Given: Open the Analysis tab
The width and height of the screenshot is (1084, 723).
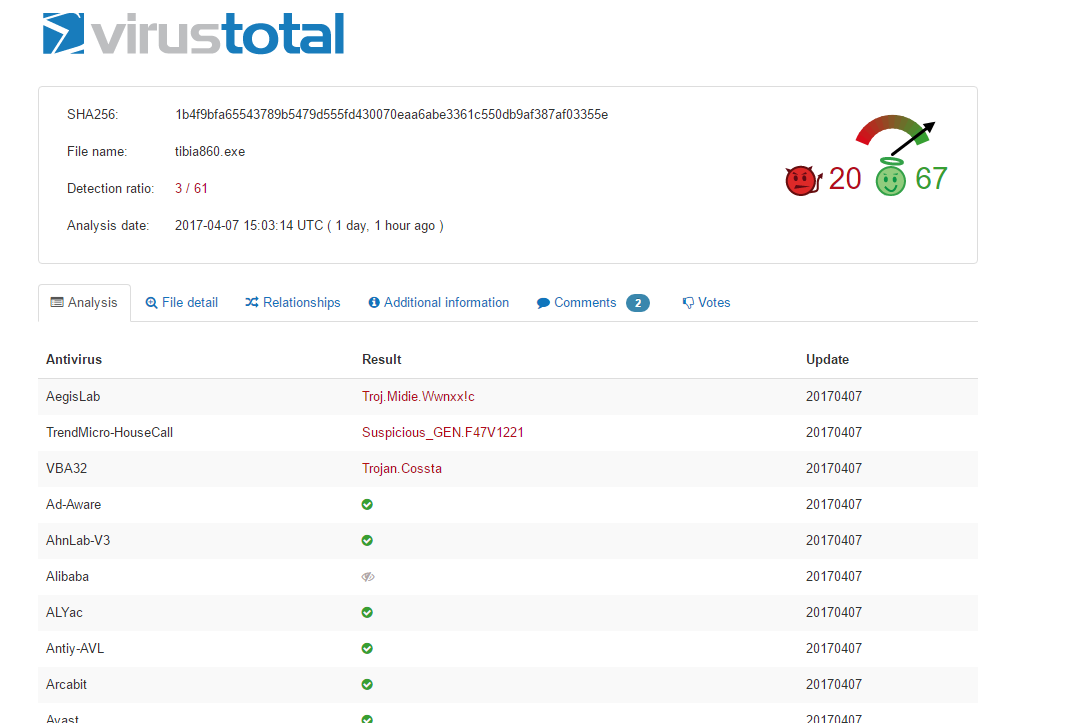Looking at the screenshot, I should (84, 303).
